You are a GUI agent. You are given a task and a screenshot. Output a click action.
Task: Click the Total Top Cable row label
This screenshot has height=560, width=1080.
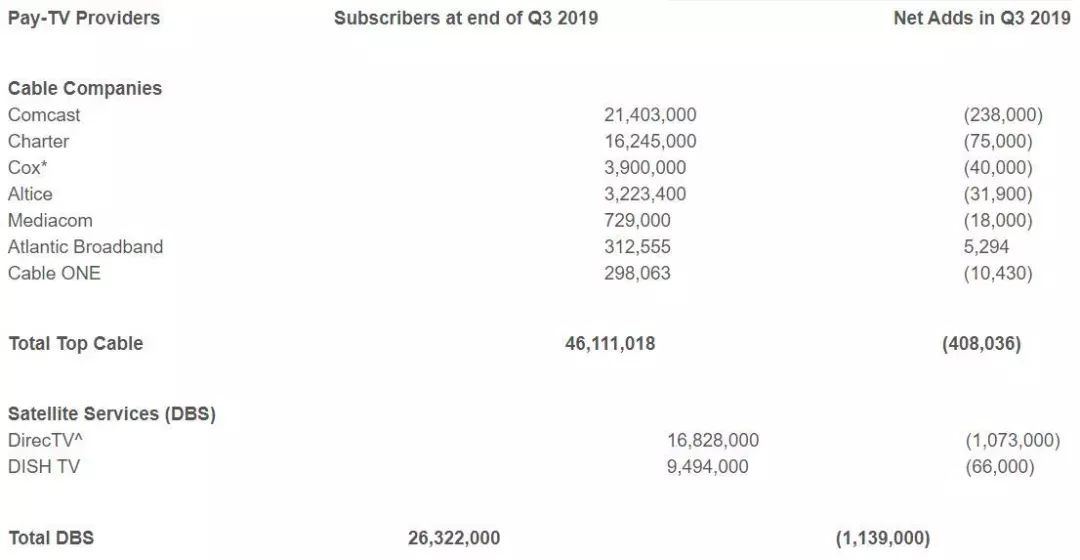point(76,343)
